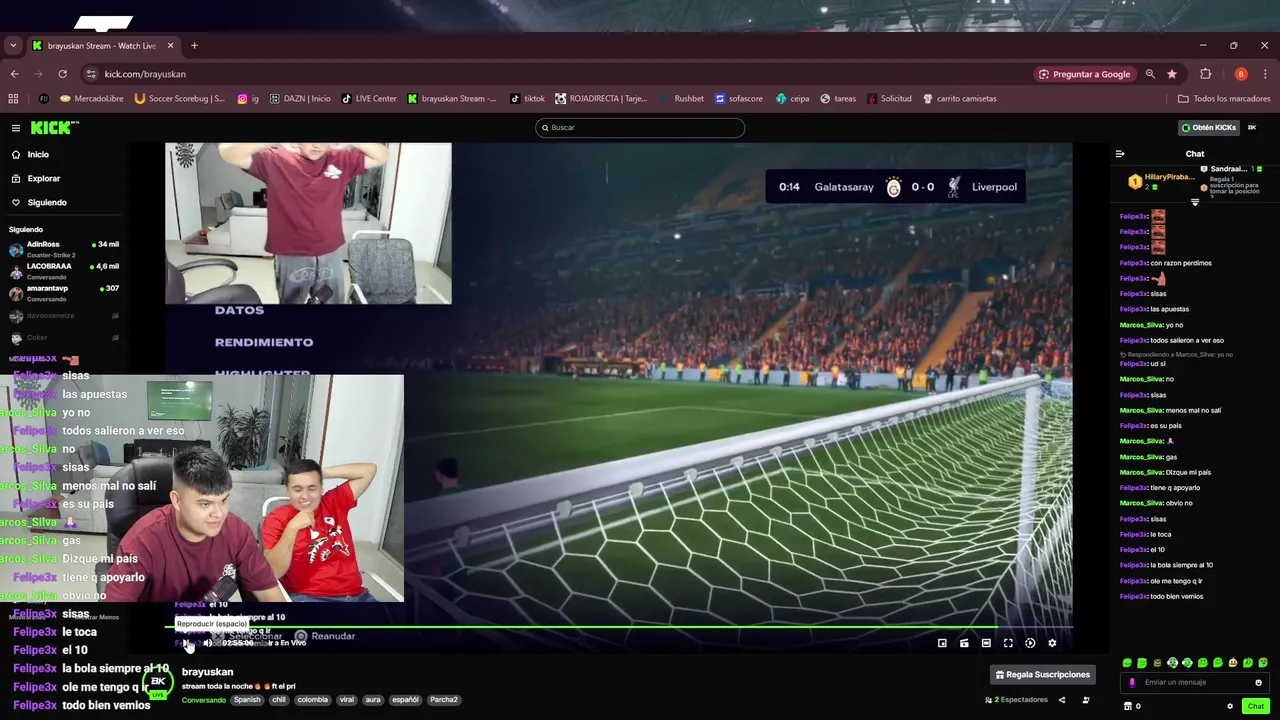Screen dimensions: 1280x720
Task: Open Chrome extensions puzzle icon
Action: (1205, 74)
